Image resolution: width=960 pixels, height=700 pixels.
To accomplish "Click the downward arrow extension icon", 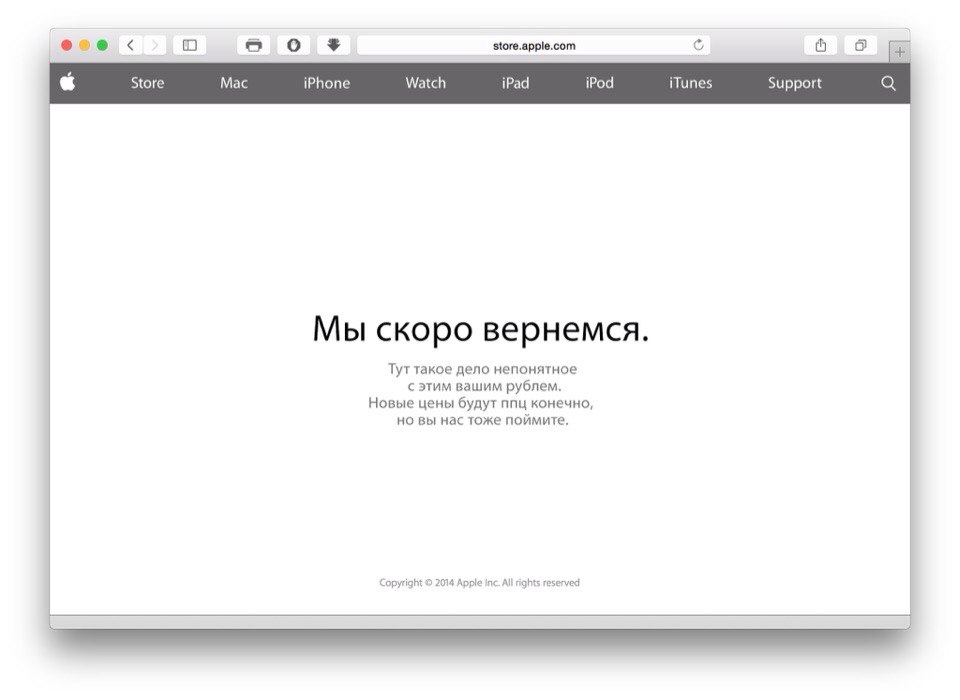I will [x=334, y=45].
